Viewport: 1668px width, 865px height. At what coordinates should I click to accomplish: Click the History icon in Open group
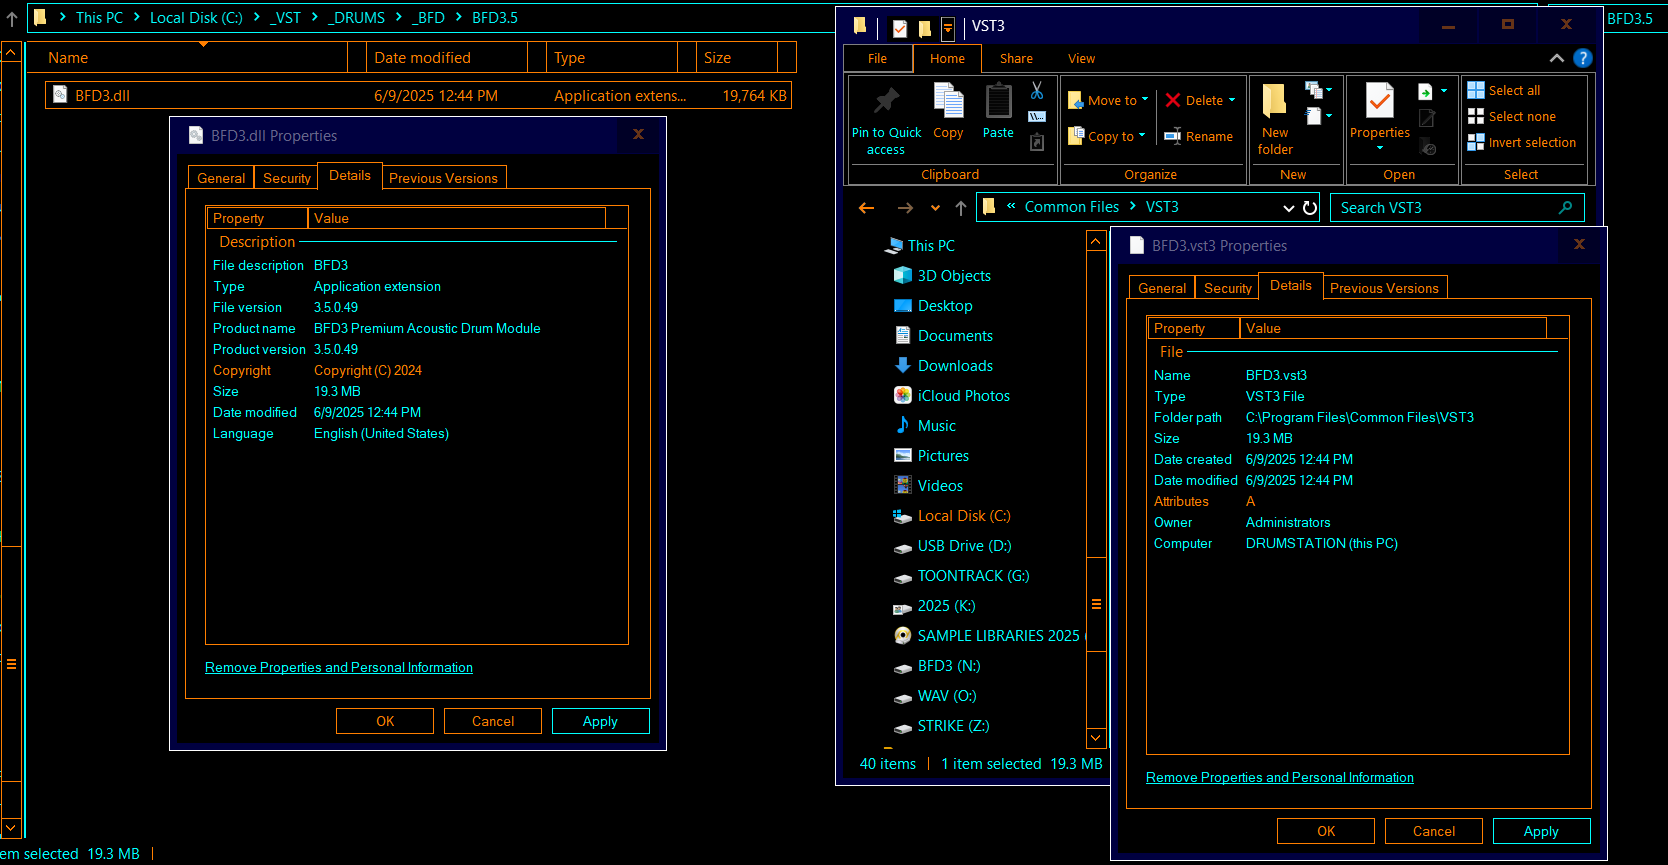point(1428,147)
